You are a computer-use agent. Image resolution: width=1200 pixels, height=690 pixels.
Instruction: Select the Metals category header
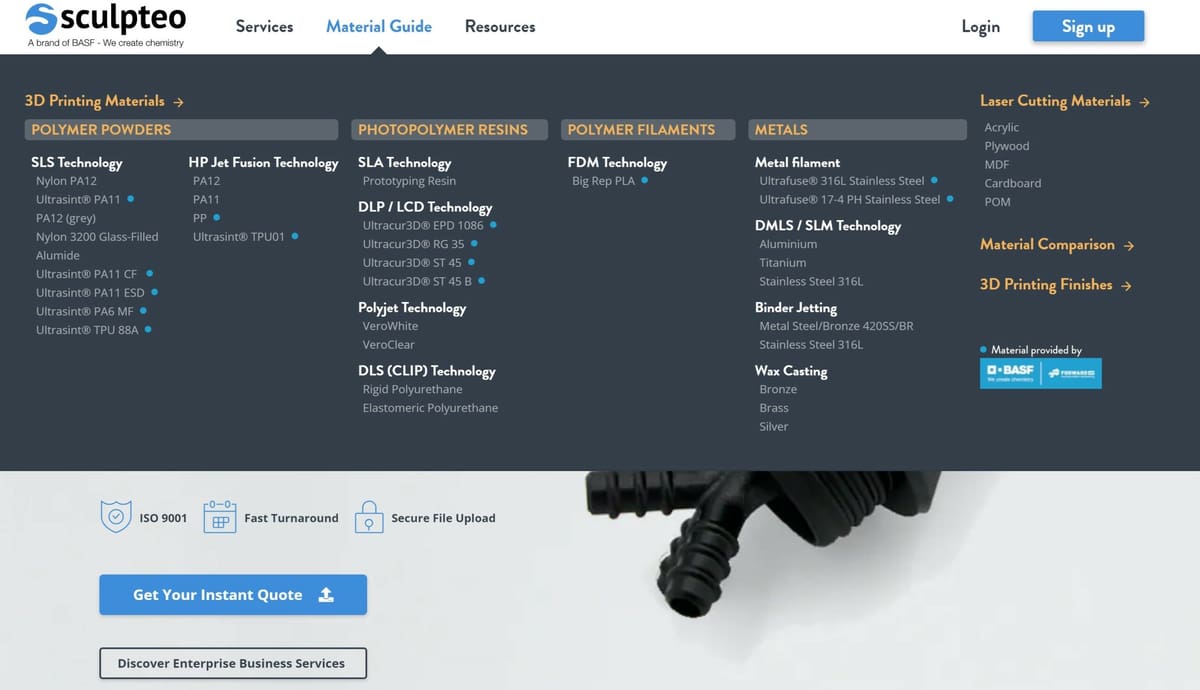click(x=858, y=130)
